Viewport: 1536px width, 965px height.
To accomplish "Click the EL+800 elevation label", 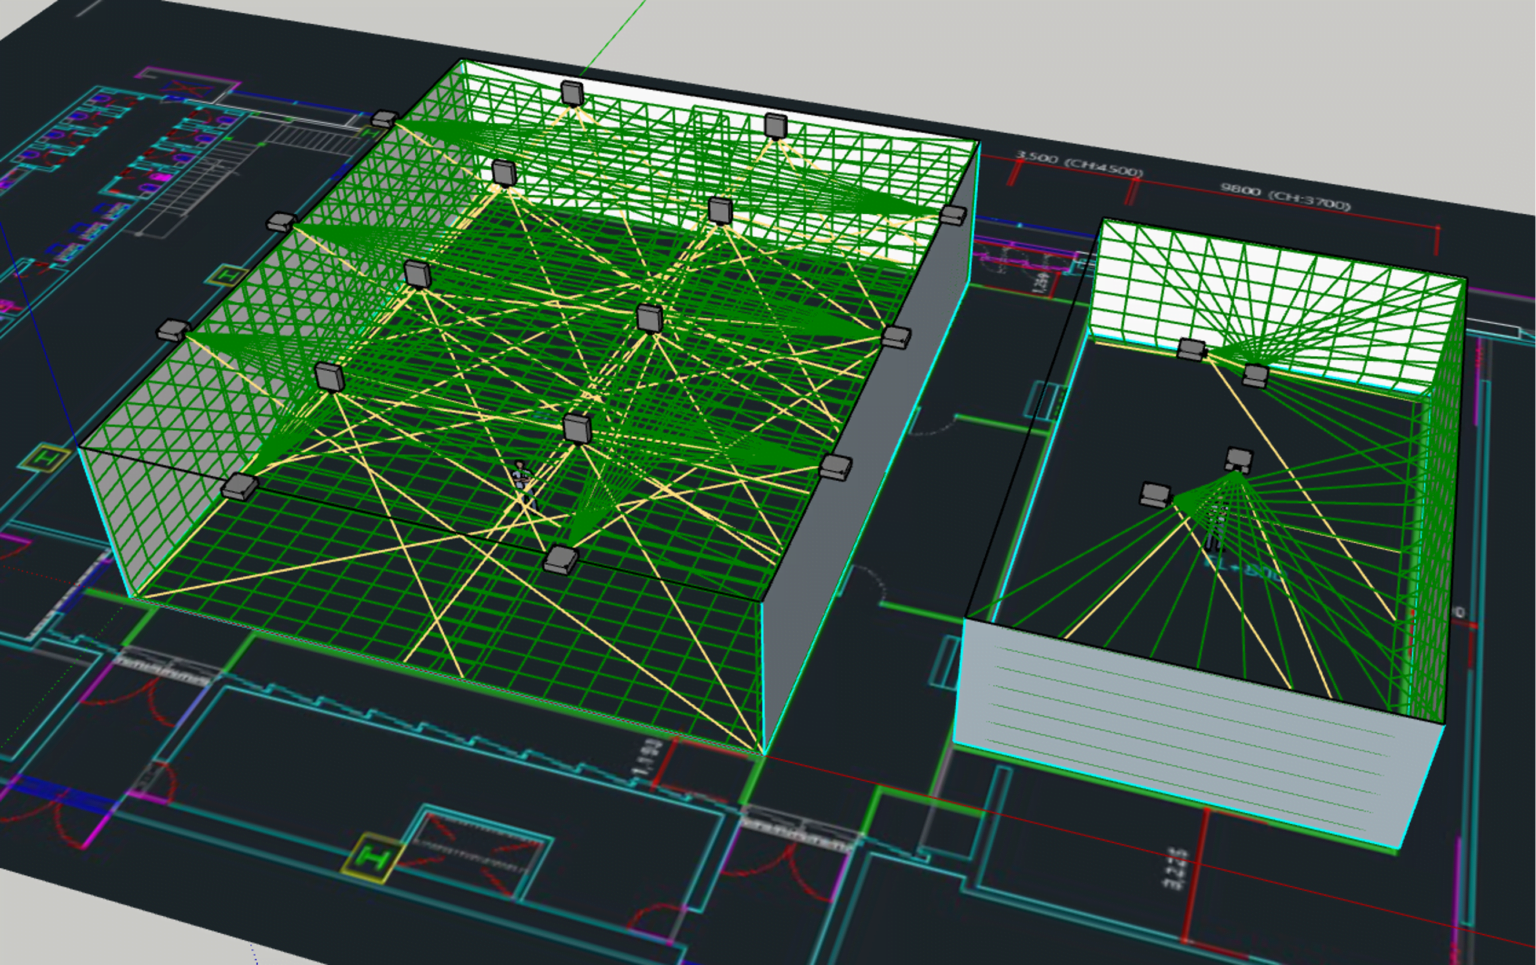I will [x=1243, y=570].
